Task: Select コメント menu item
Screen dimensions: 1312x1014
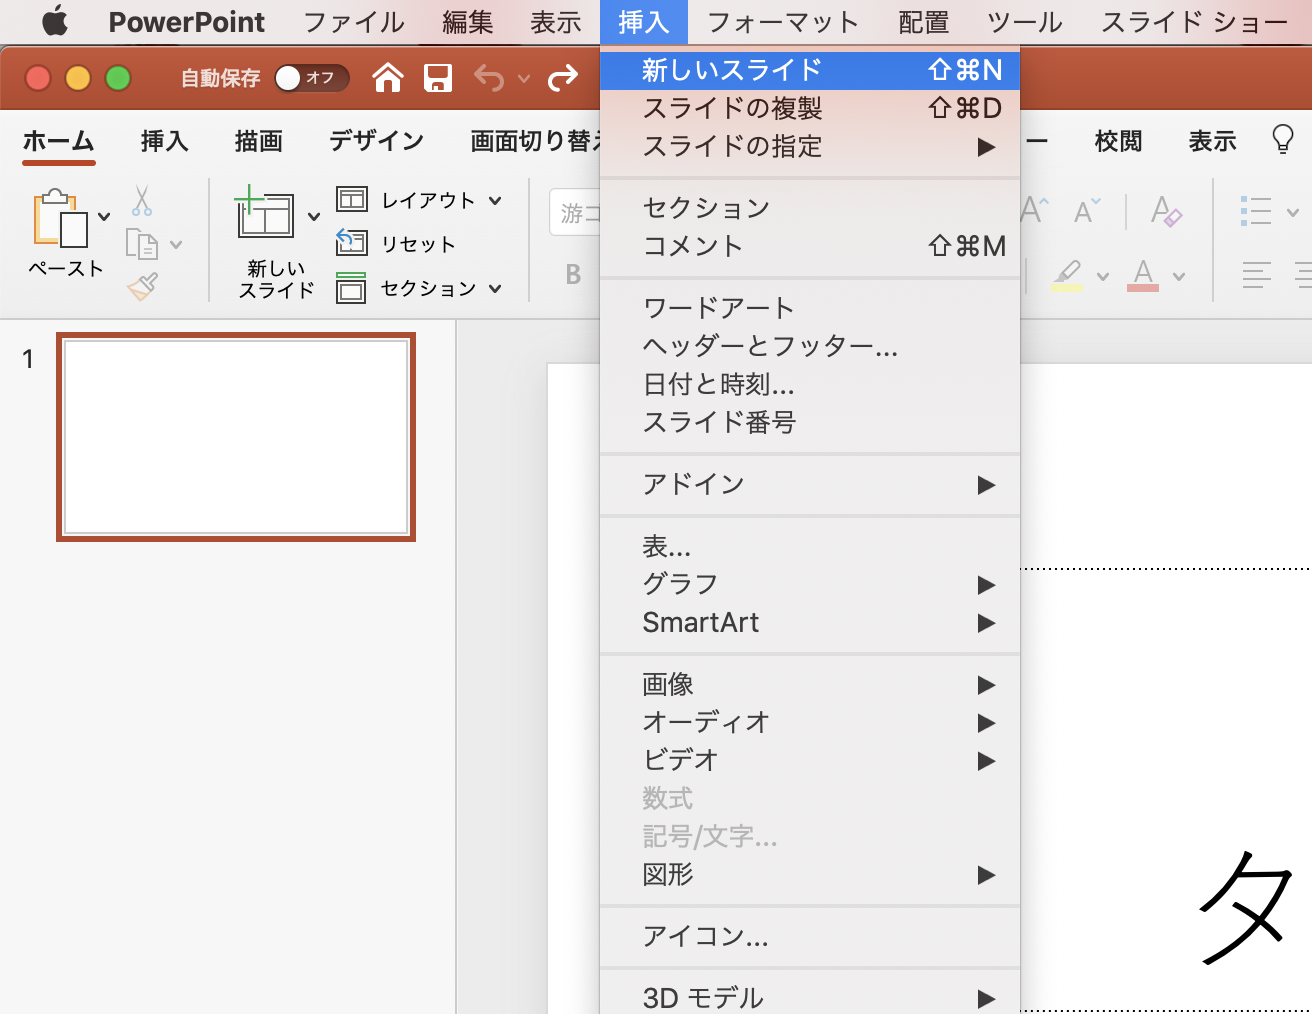Action: click(810, 246)
